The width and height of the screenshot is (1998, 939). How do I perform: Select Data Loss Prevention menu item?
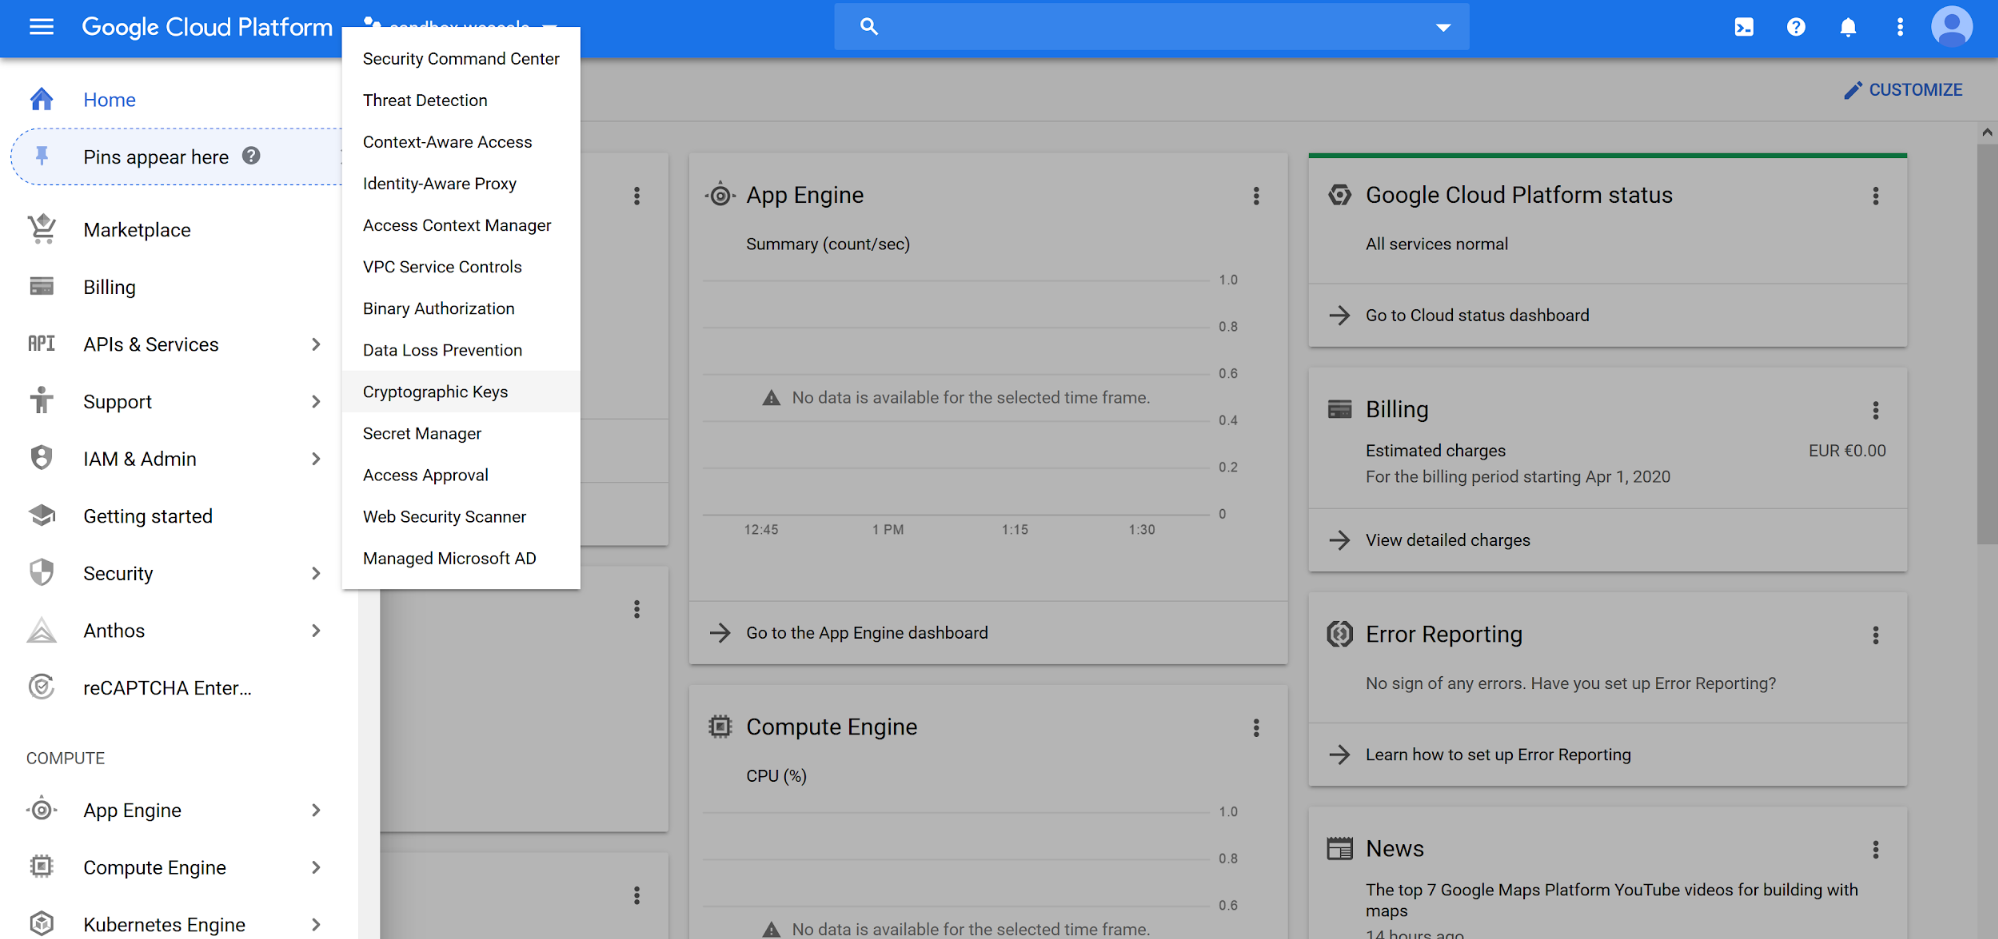coord(461,350)
